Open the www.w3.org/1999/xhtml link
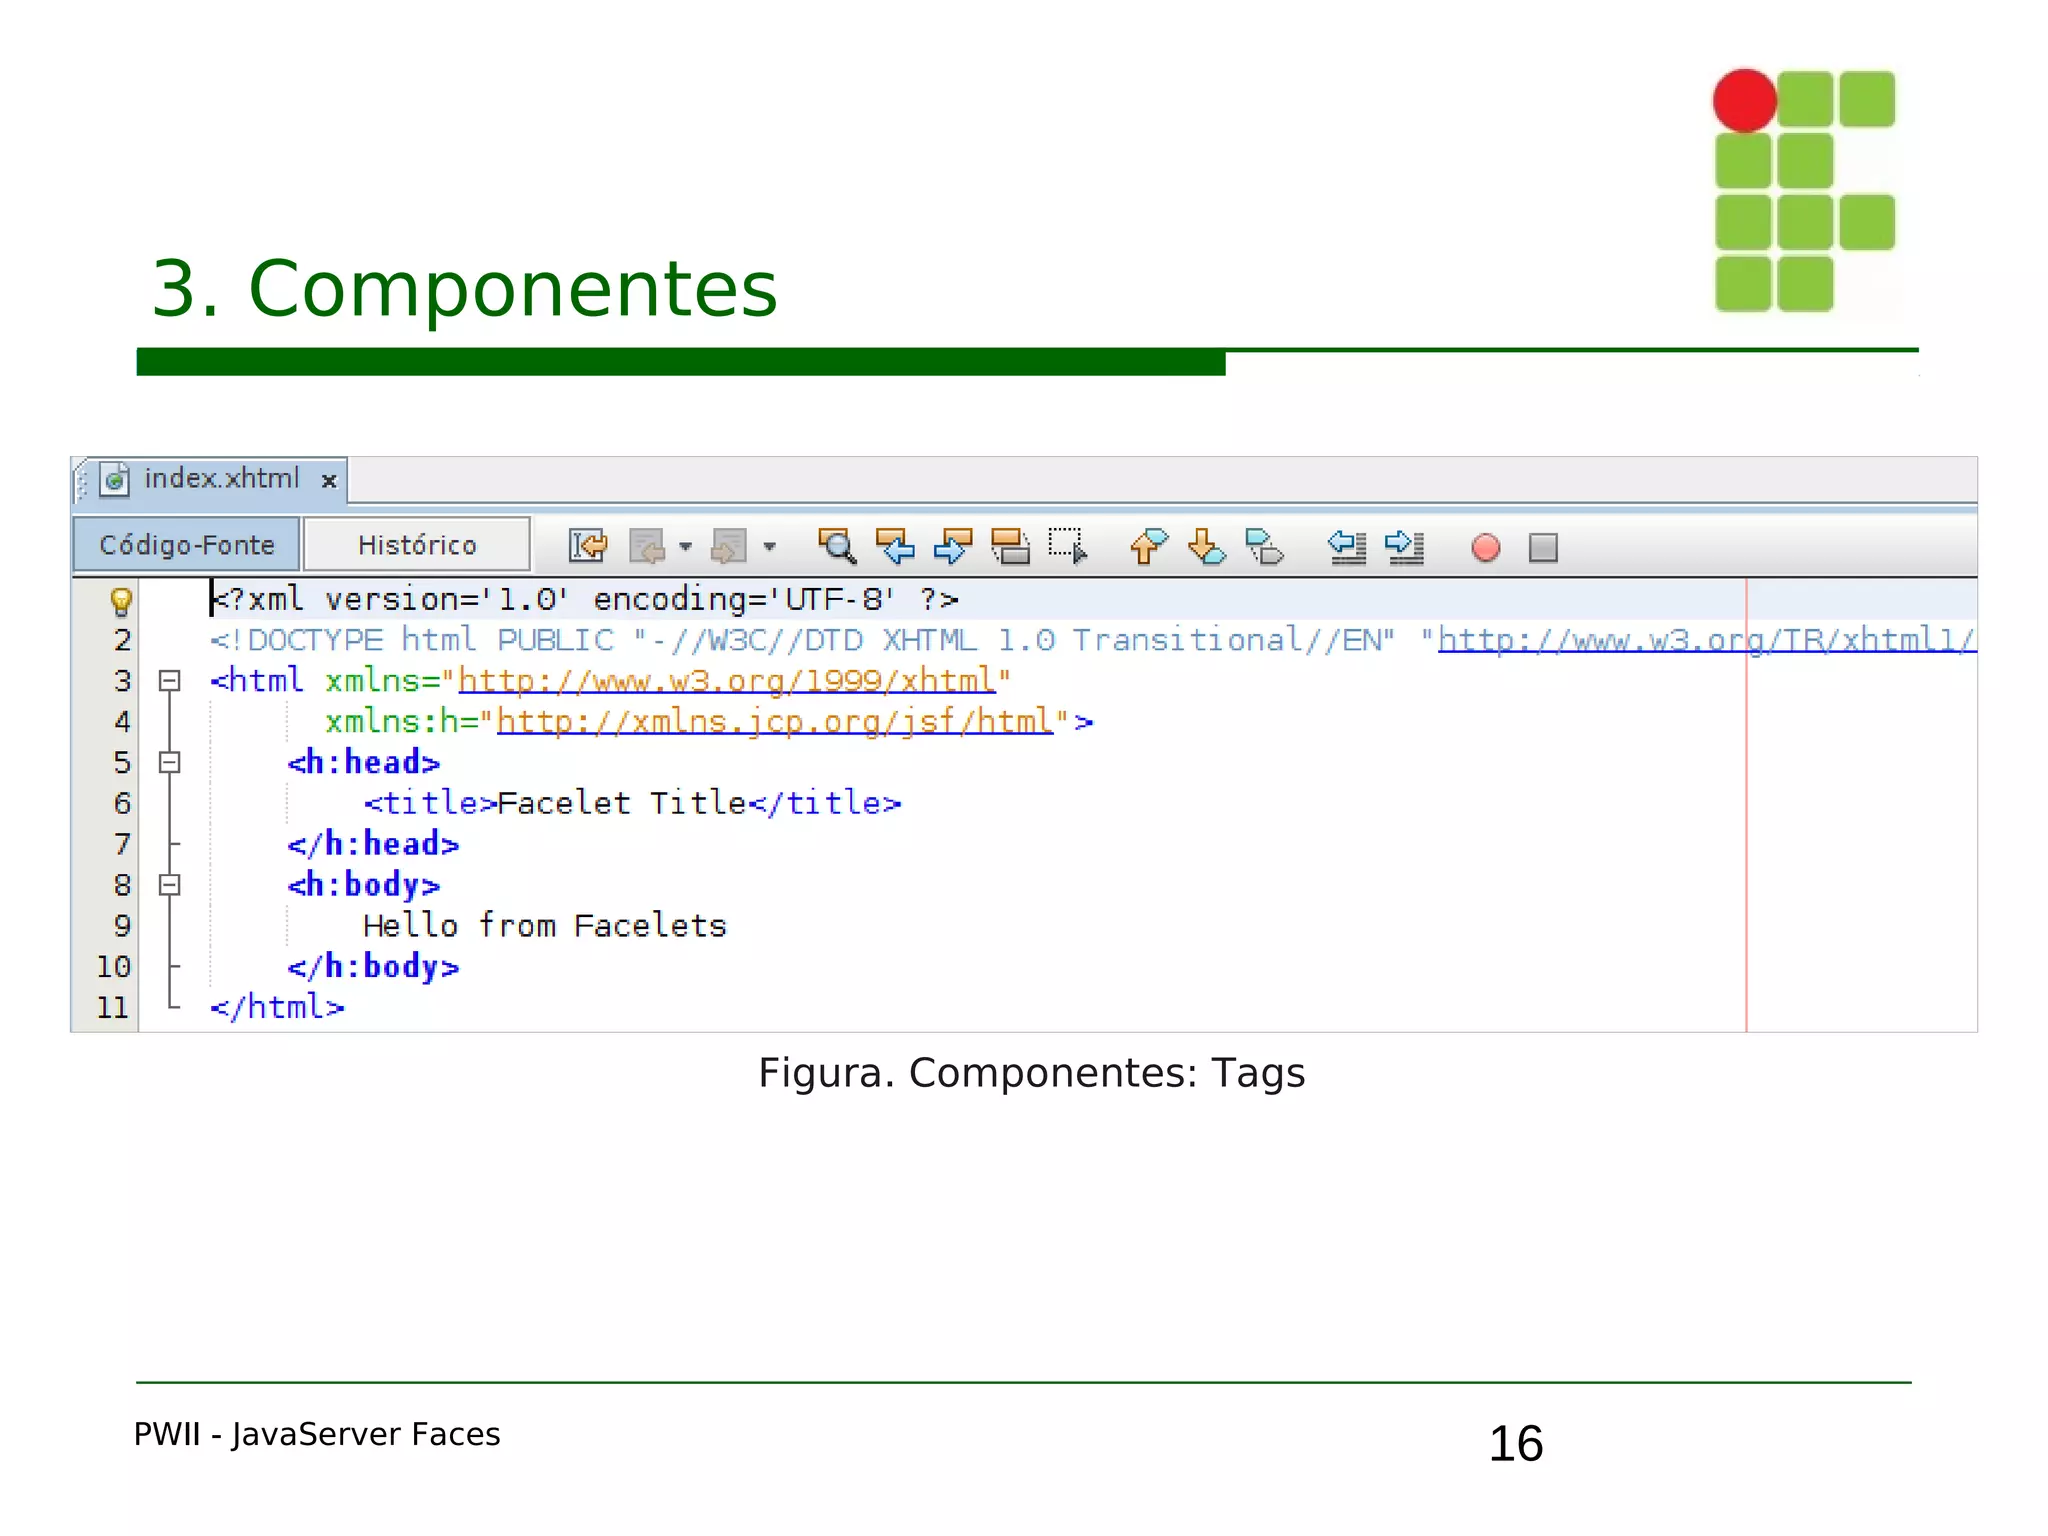 pyautogui.click(x=727, y=681)
